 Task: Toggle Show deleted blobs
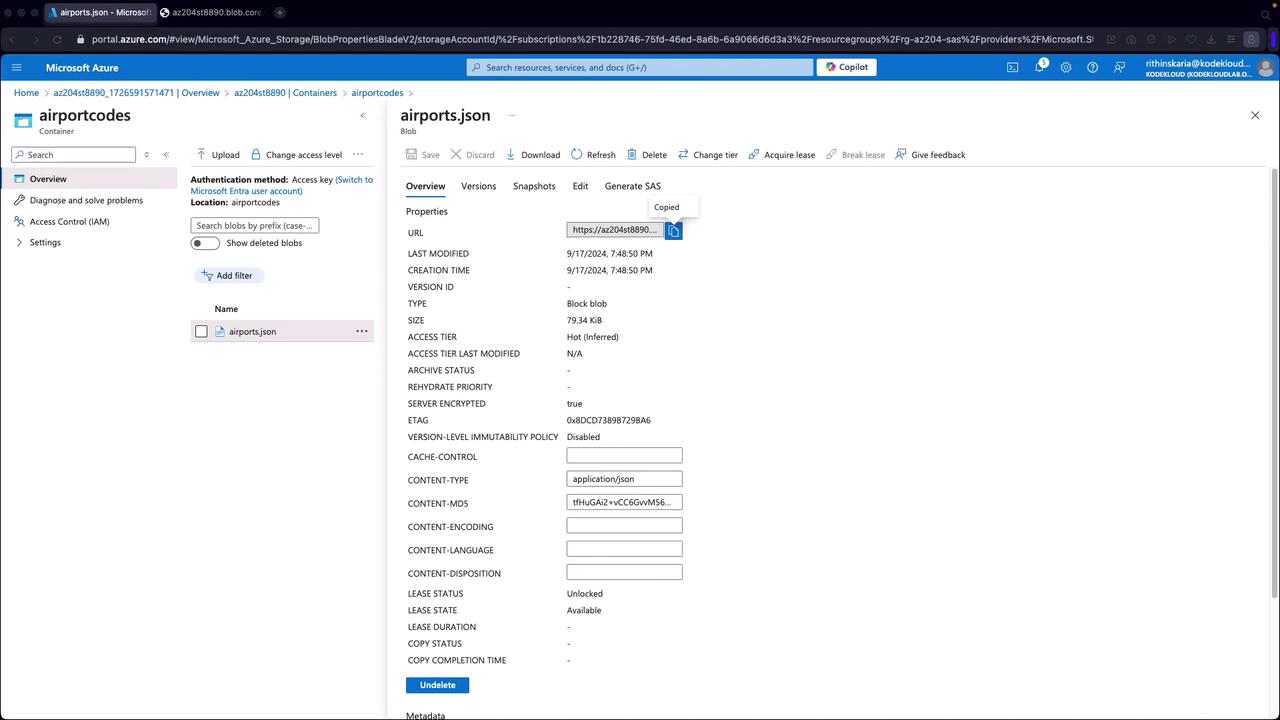point(205,243)
